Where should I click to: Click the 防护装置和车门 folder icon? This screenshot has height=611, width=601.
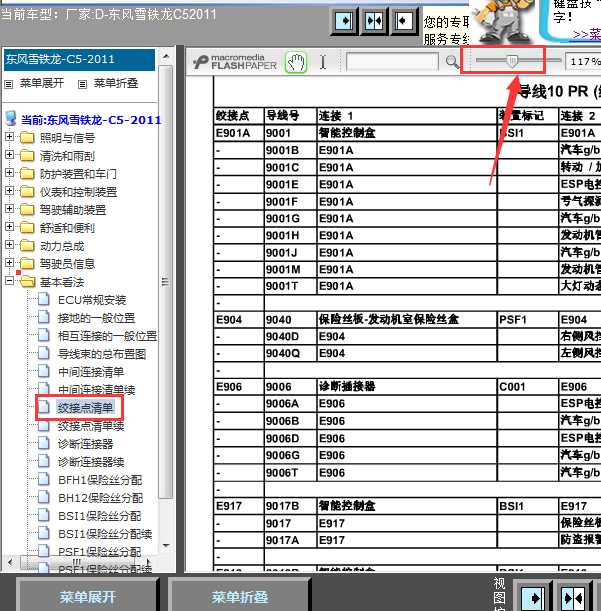click(27, 173)
